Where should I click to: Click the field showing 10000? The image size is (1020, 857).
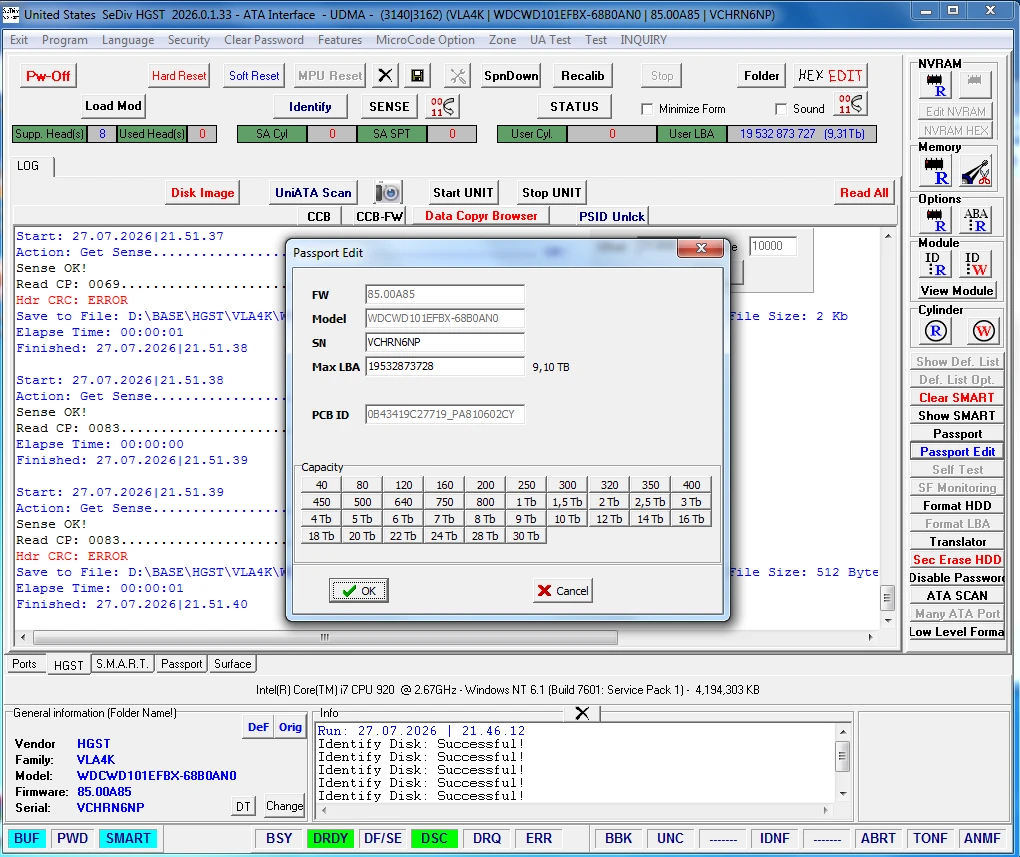[773, 246]
